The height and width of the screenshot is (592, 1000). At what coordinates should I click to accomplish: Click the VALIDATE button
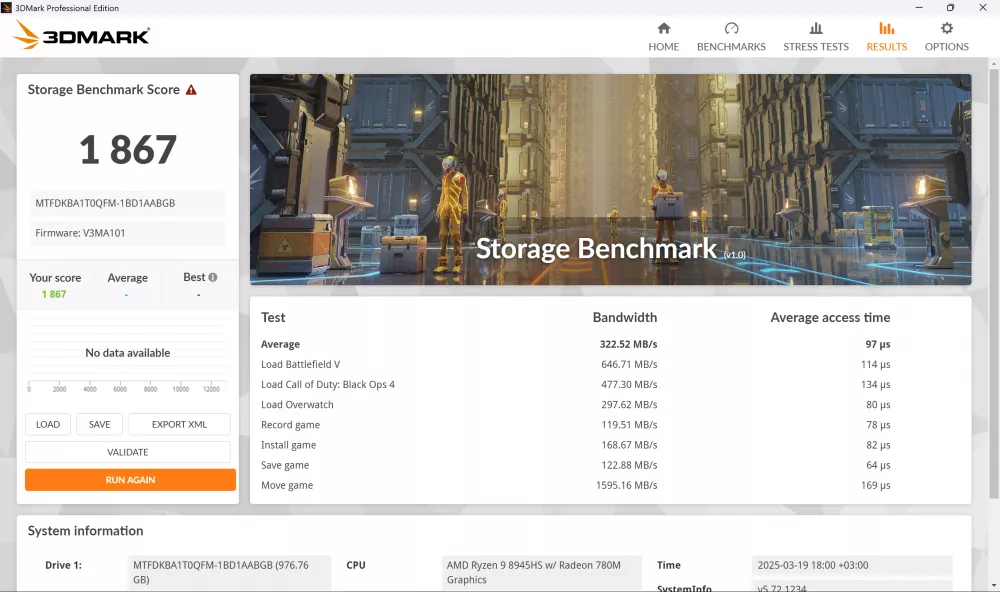coord(128,452)
